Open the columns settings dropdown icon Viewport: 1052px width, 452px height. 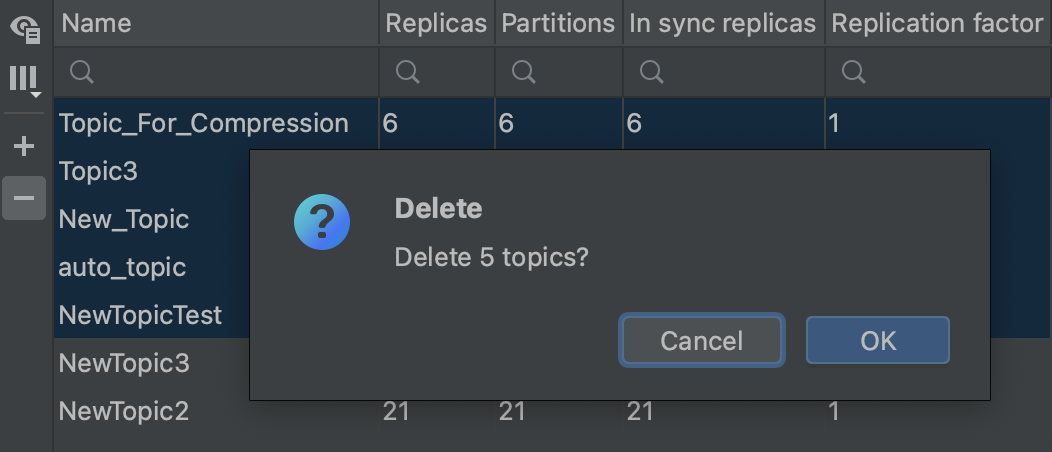coord(25,80)
